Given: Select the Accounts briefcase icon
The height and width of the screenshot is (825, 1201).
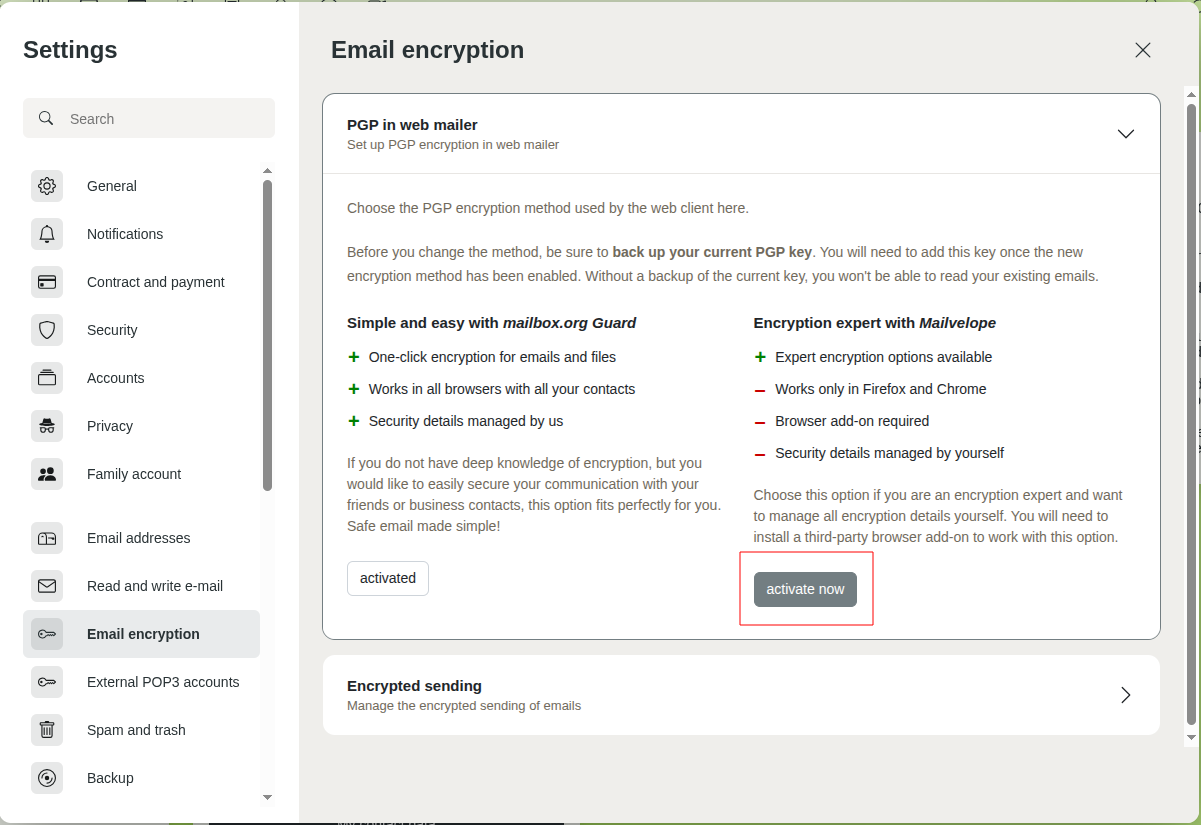Looking at the screenshot, I should tap(47, 378).
